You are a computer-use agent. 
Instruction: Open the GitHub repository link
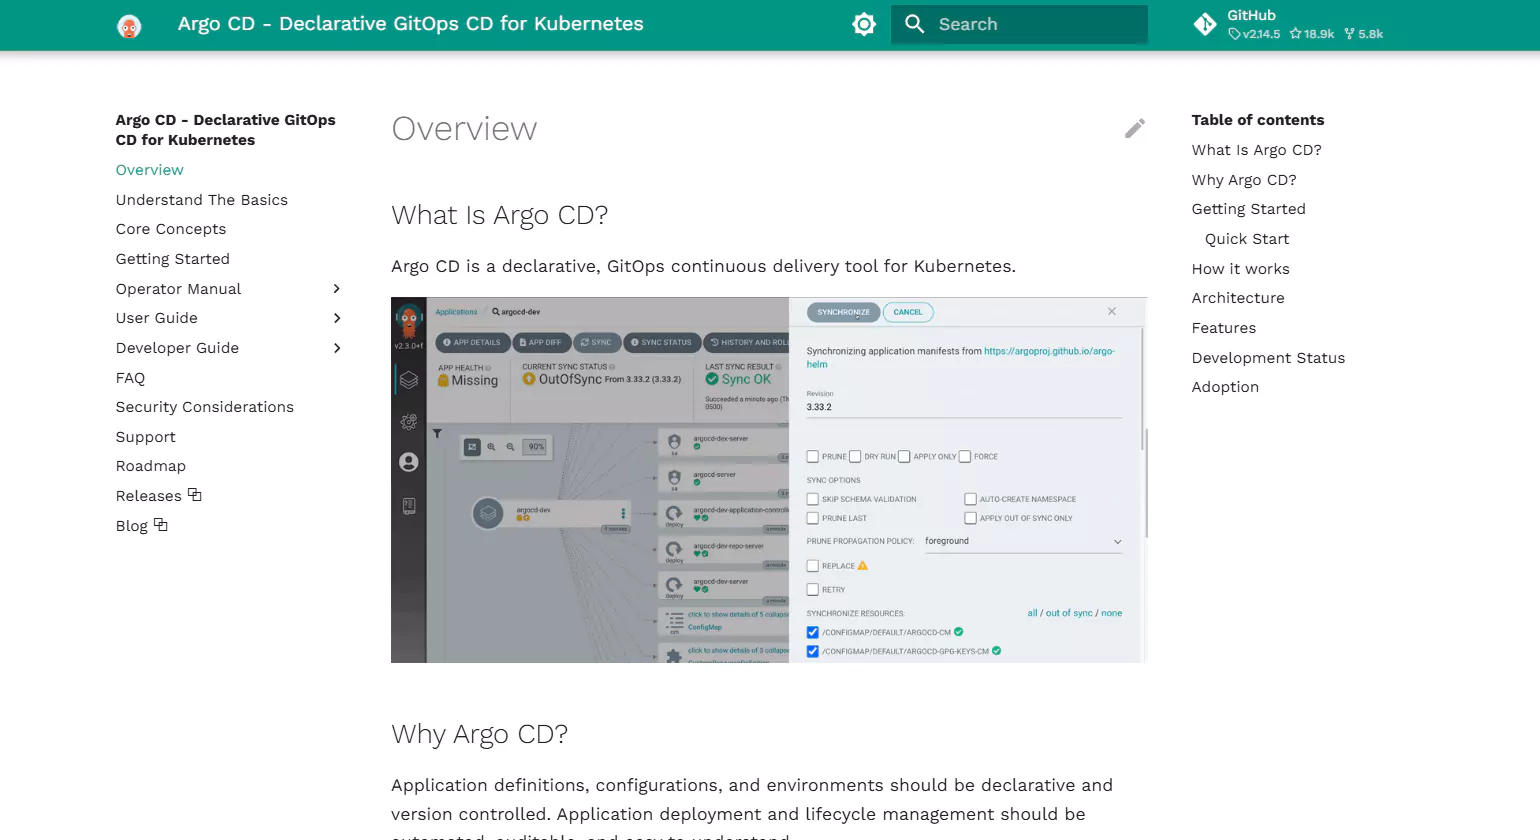pyautogui.click(x=1288, y=24)
